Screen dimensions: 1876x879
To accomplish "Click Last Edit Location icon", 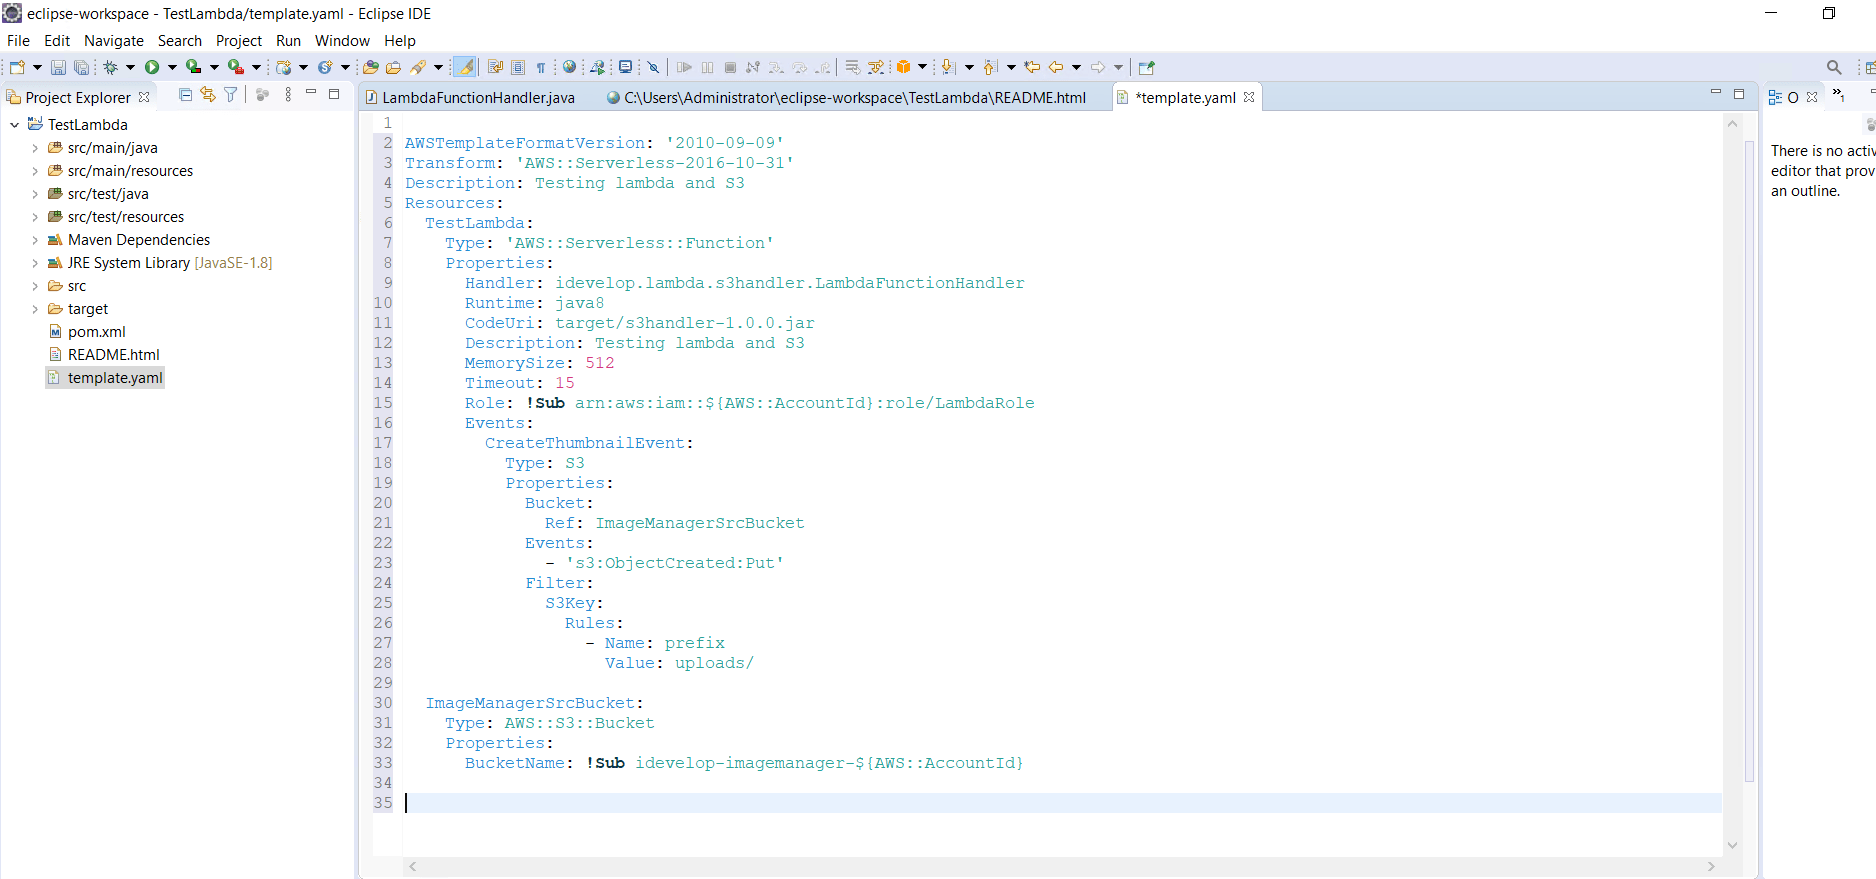I will (x=1032, y=67).
